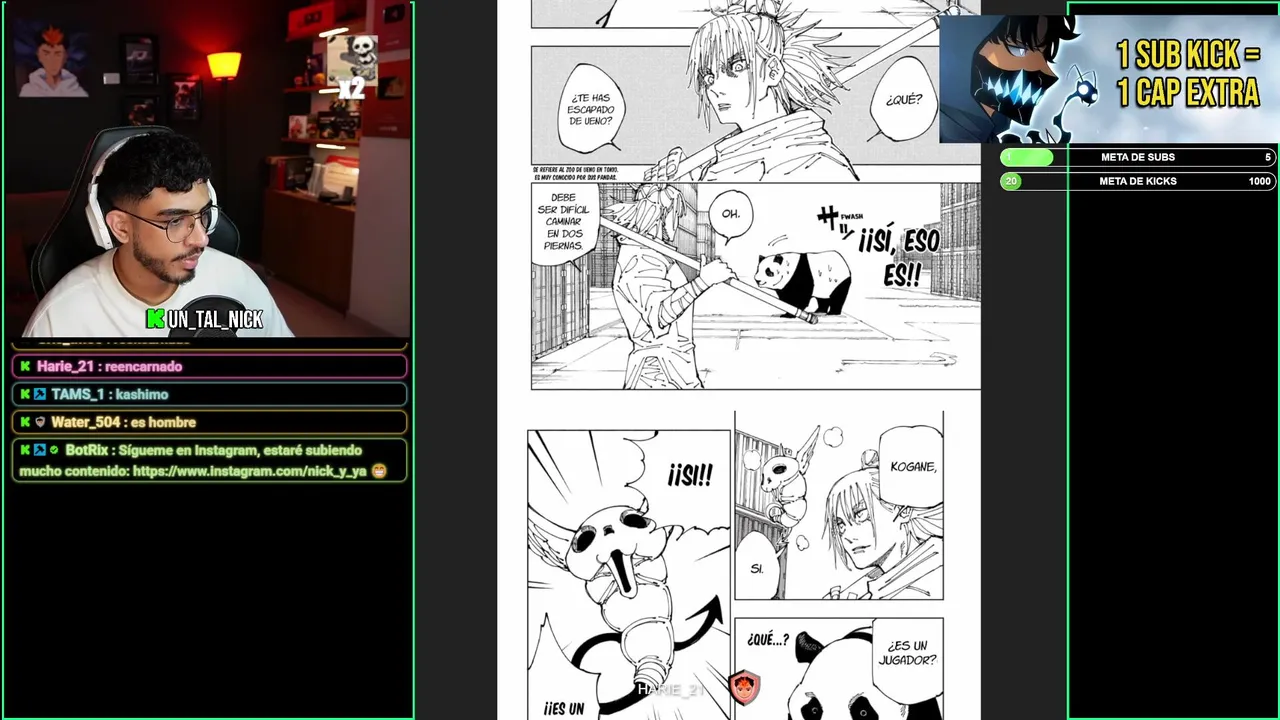Click the moderator hammer badge next to BotRix

tap(40, 450)
